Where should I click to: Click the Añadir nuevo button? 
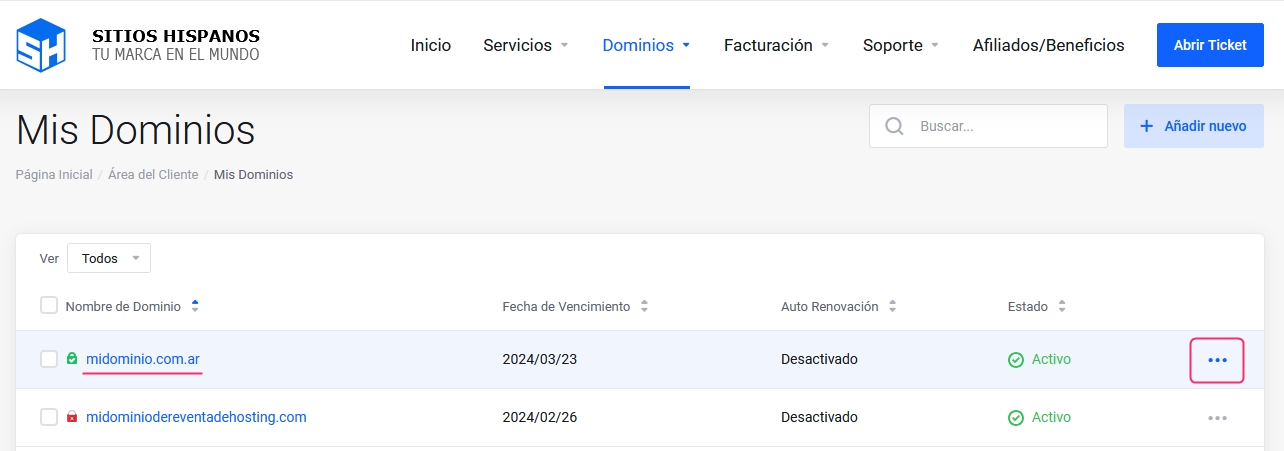(x=1193, y=127)
